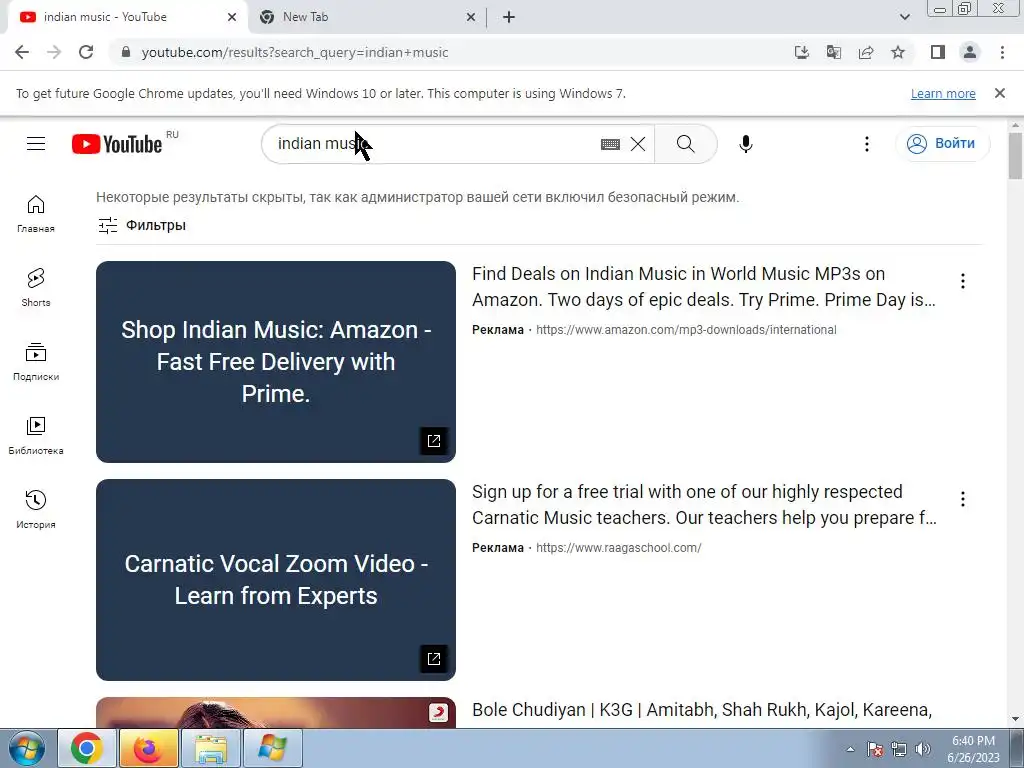The width and height of the screenshot is (1024, 768).
Task: Go back with the browser back arrow
Action: click(x=22, y=52)
